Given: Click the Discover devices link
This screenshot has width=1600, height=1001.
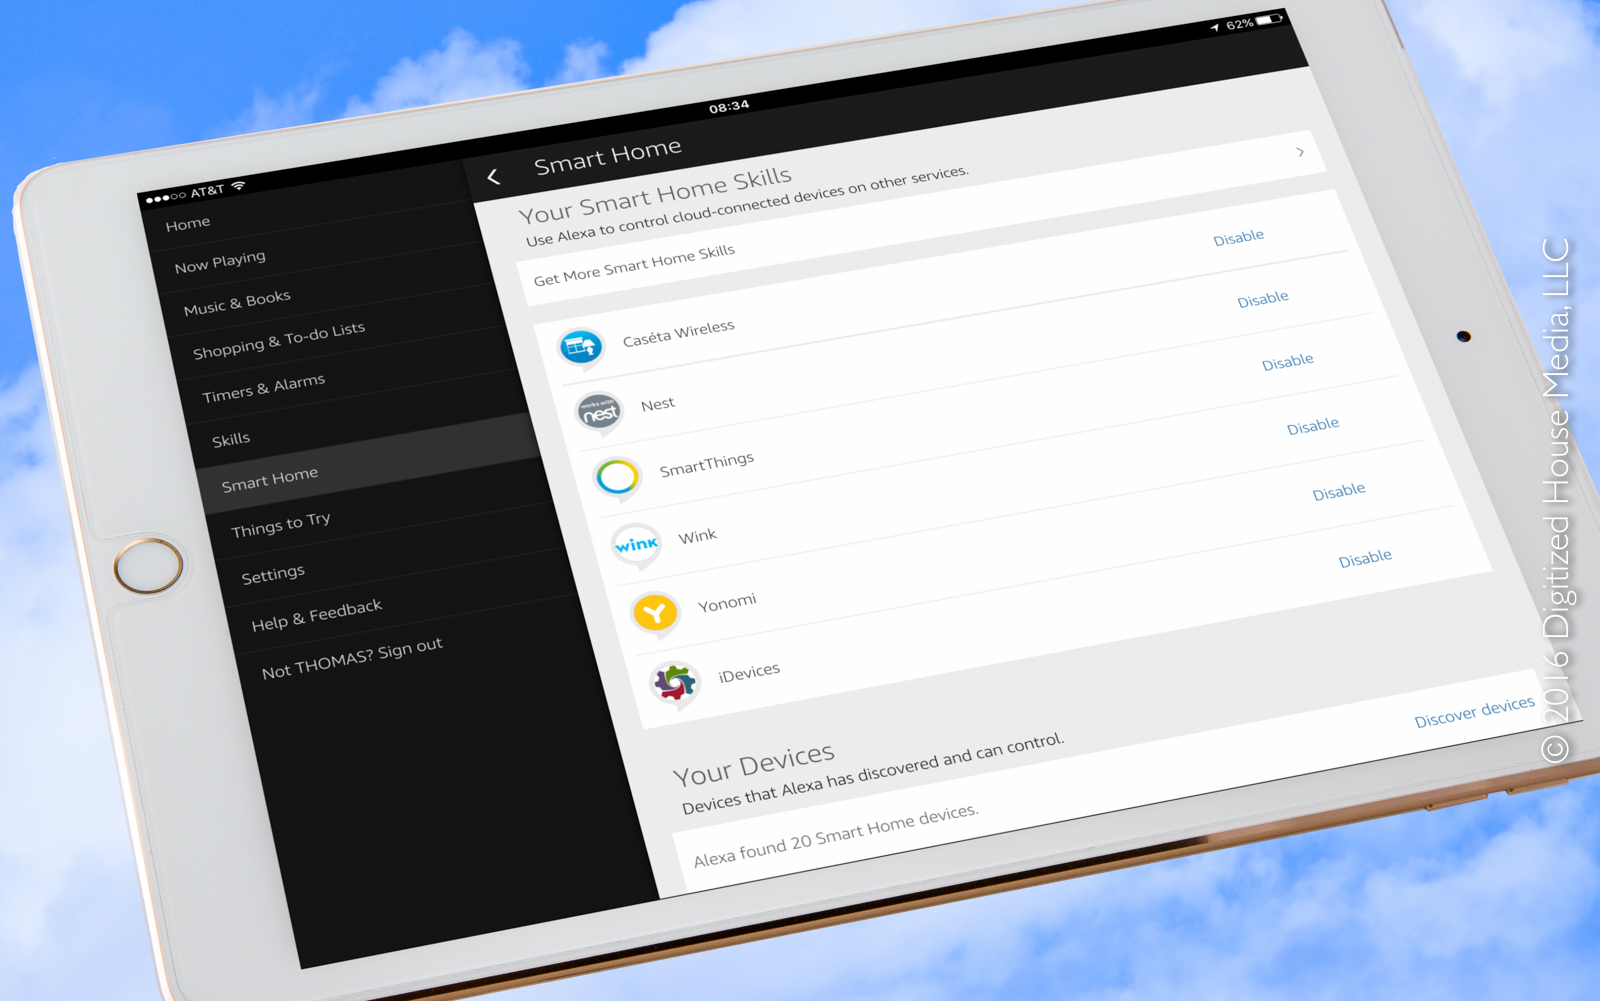Looking at the screenshot, I should pos(1474,712).
